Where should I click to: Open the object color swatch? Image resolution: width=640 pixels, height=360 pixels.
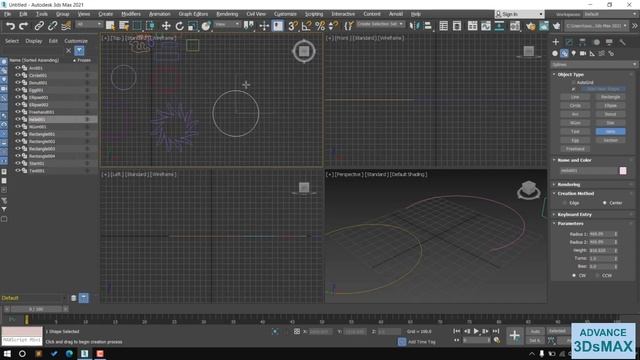623,171
